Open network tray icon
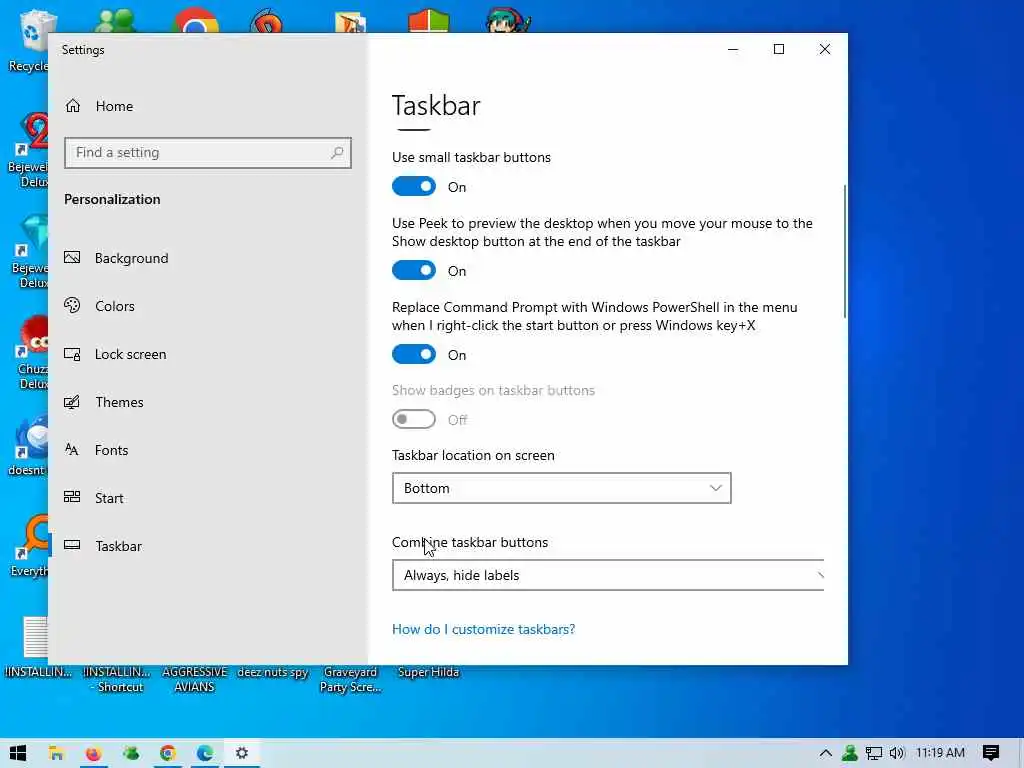The image size is (1024, 768). (x=874, y=754)
